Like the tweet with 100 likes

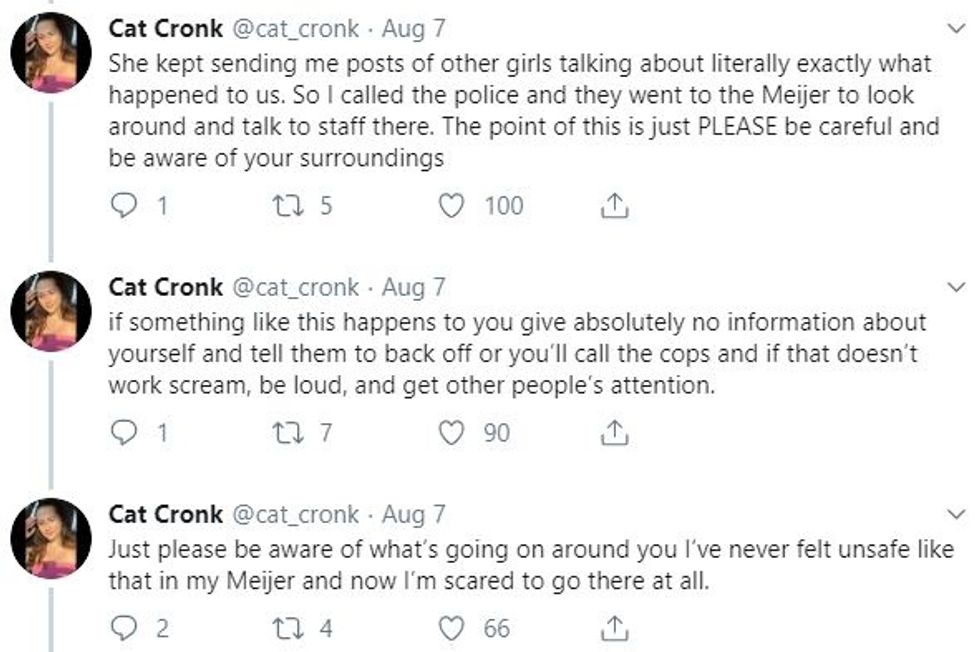(453, 206)
